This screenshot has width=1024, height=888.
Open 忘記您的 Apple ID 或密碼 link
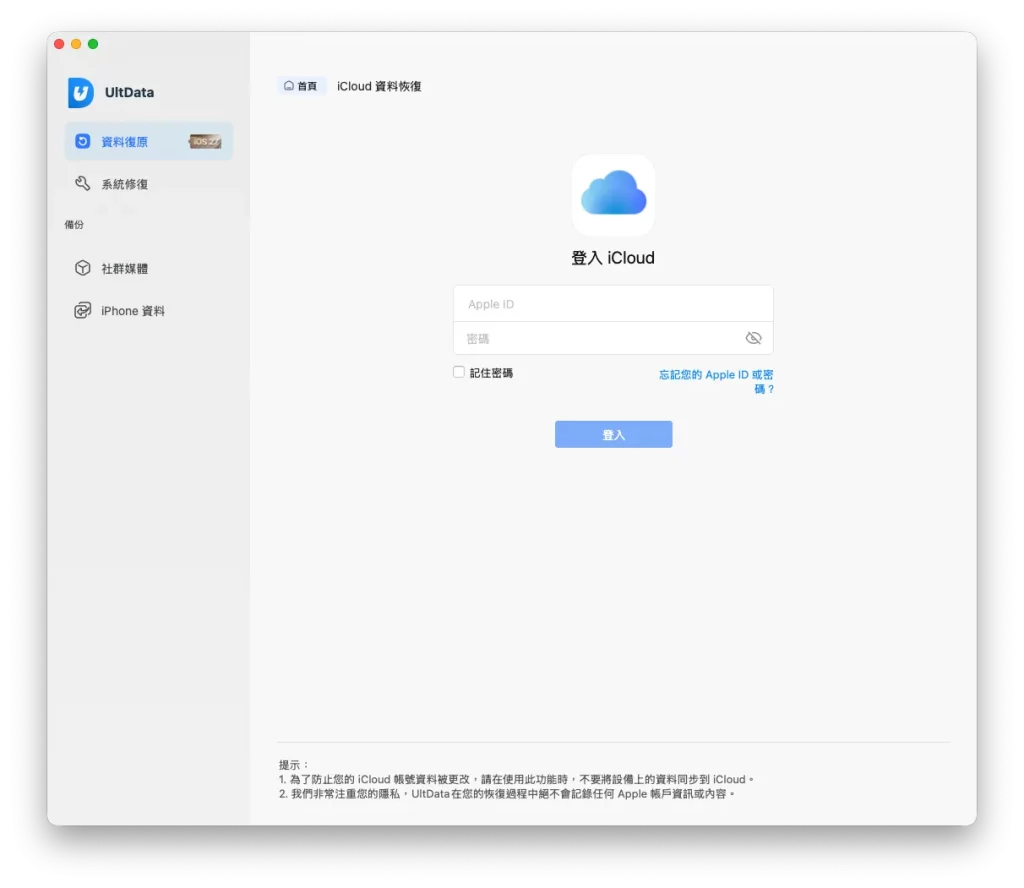716,381
